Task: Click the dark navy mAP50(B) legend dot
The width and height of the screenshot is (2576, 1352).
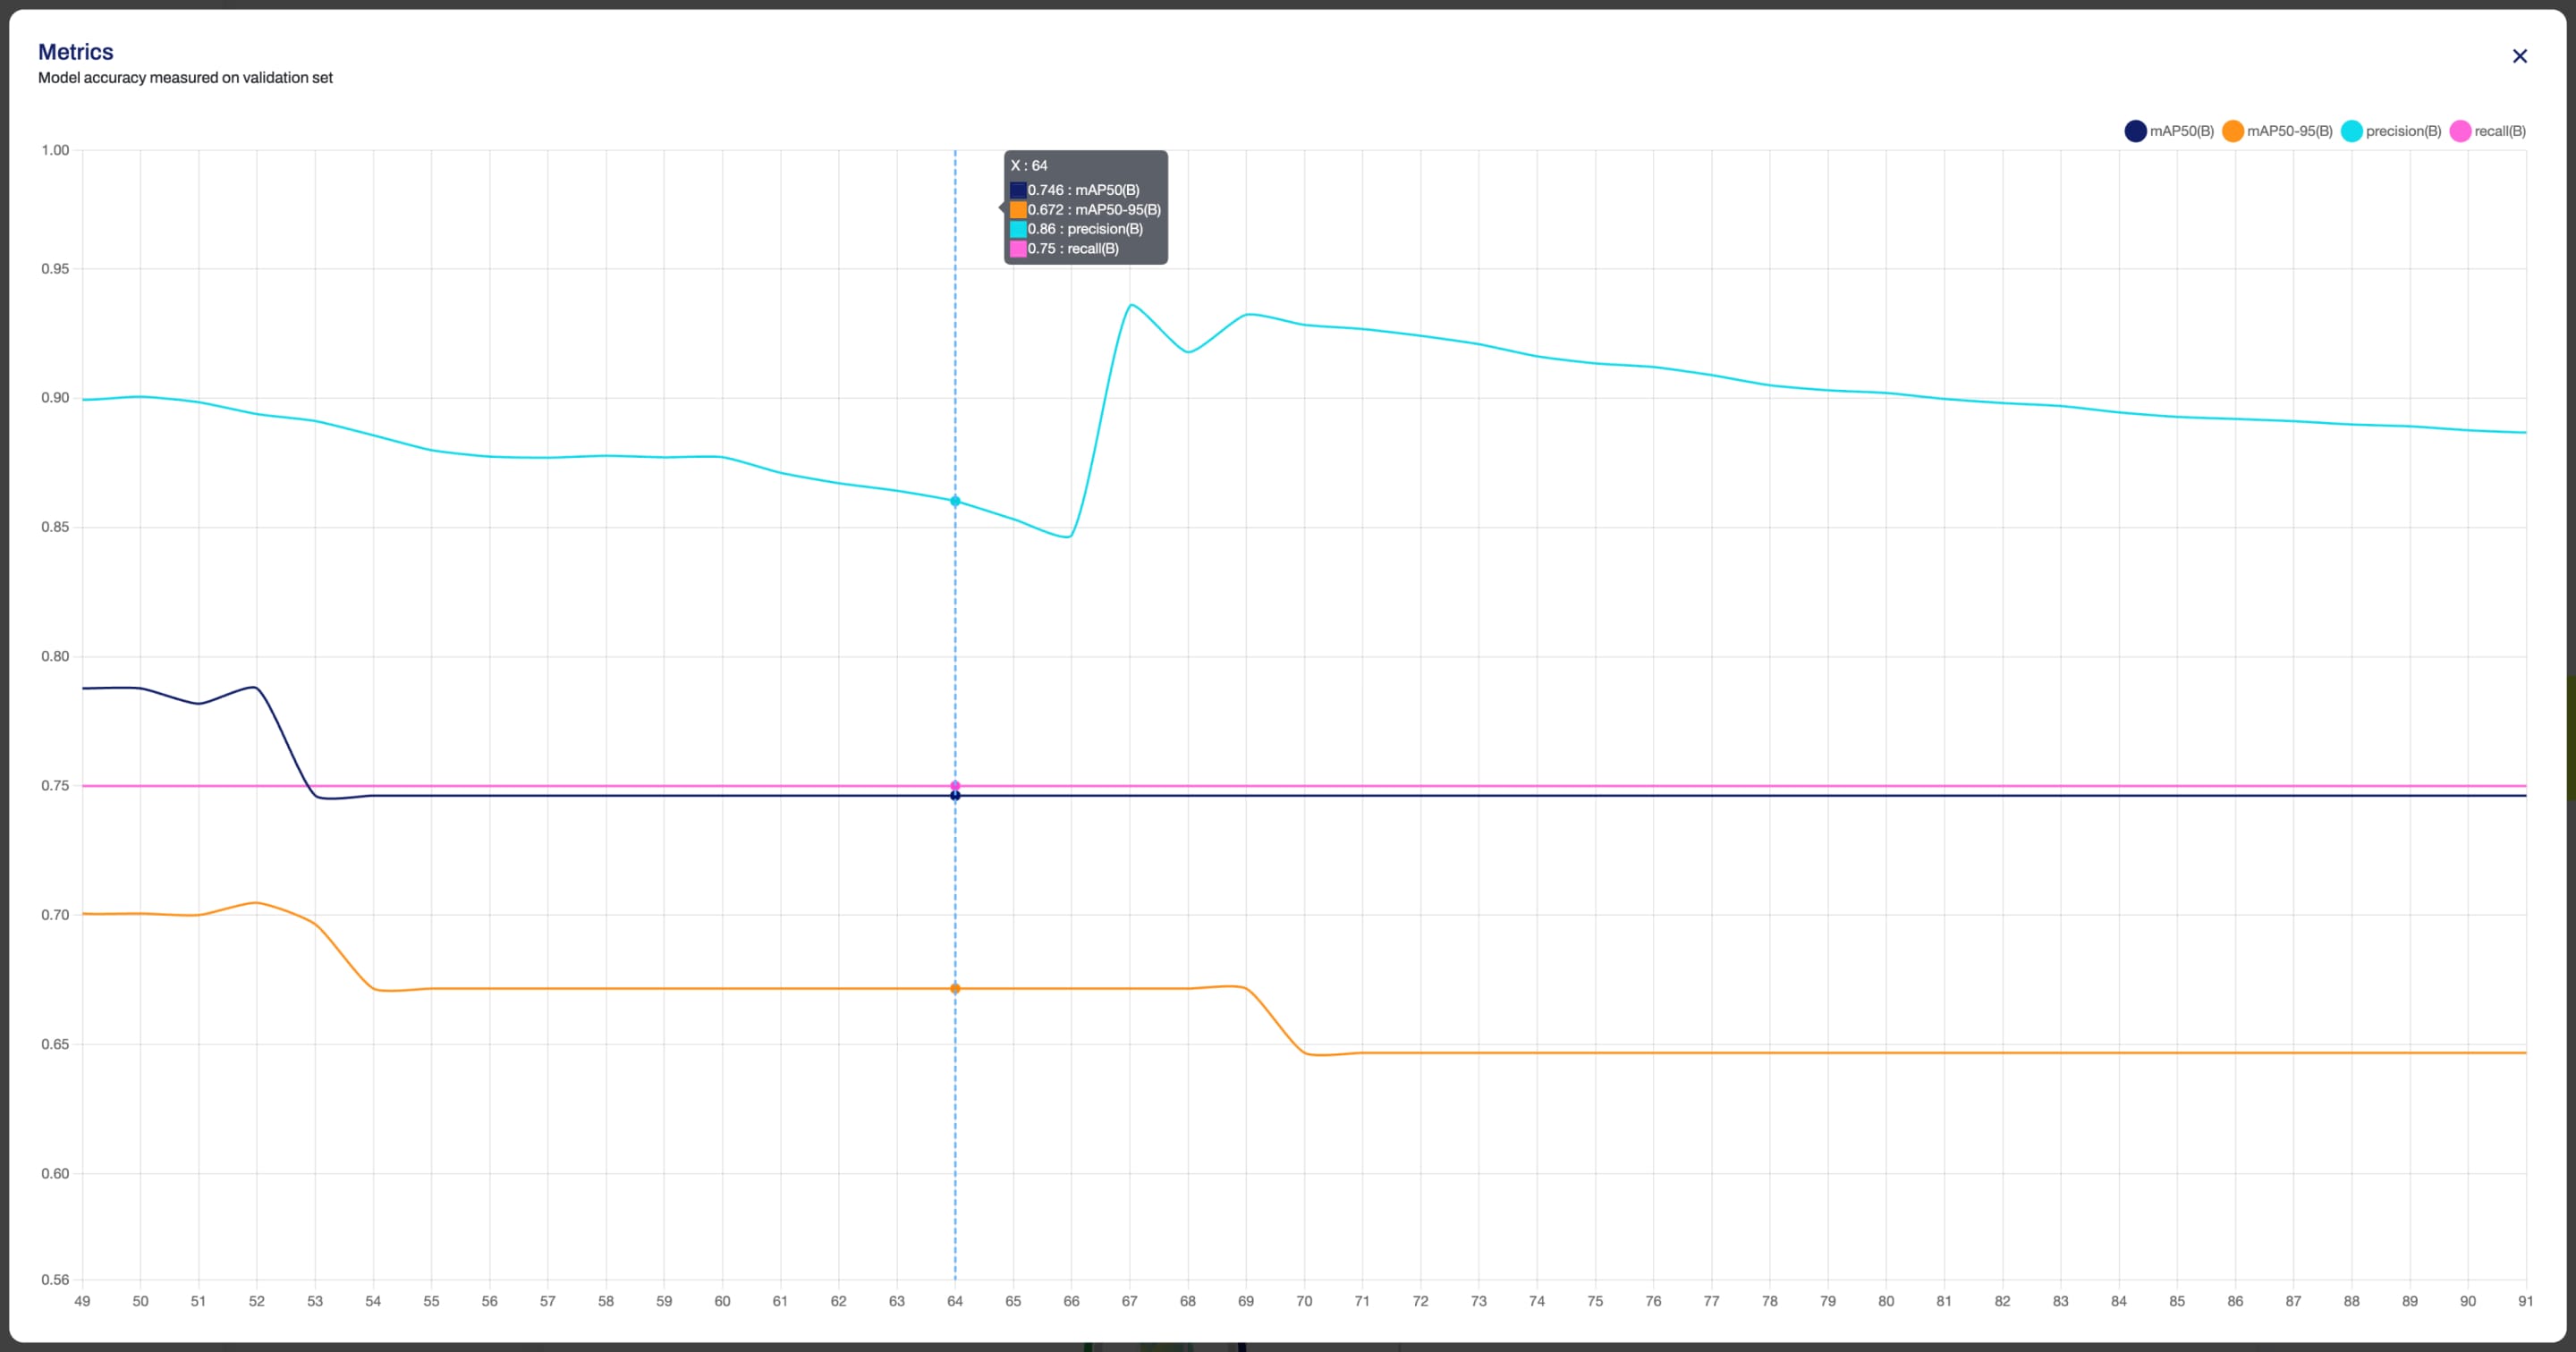Action: pyautogui.click(x=2135, y=131)
